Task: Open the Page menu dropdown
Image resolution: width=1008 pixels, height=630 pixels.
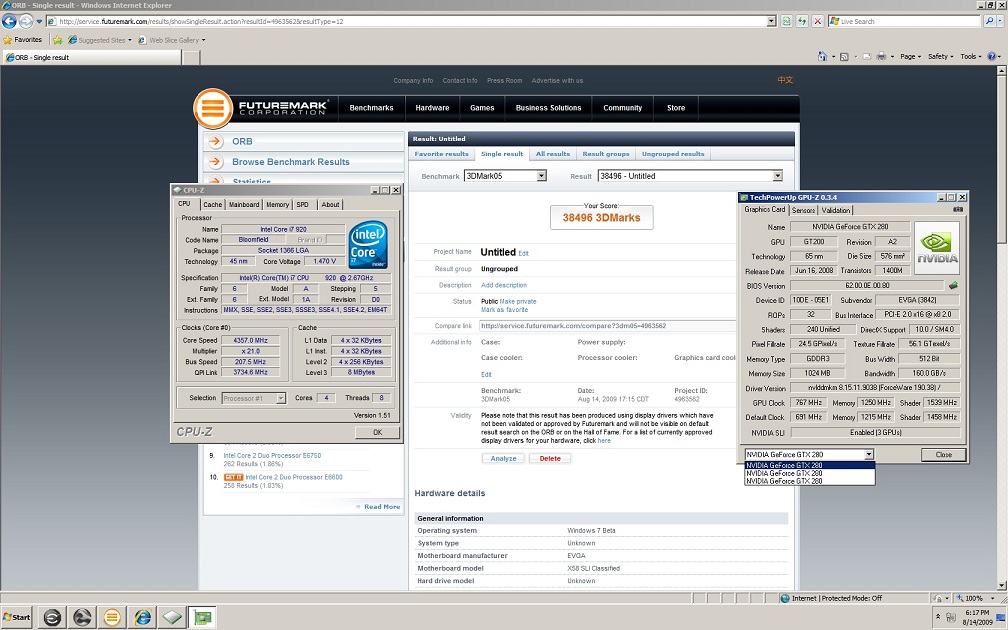Action: pyautogui.click(x=910, y=57)
